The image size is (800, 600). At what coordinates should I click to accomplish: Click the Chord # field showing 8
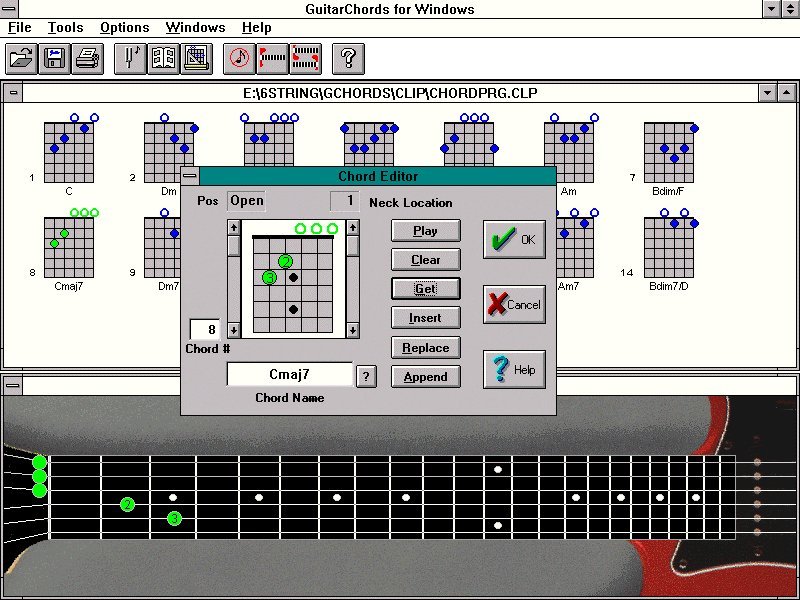(205, 330)
